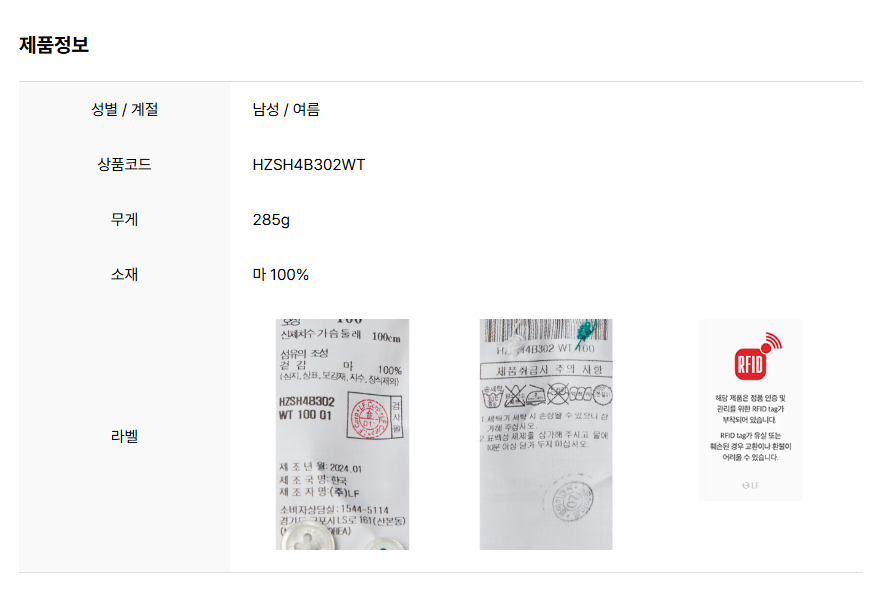Click the red round inspection stamp
886x592 pixels.
coord(368,419)
